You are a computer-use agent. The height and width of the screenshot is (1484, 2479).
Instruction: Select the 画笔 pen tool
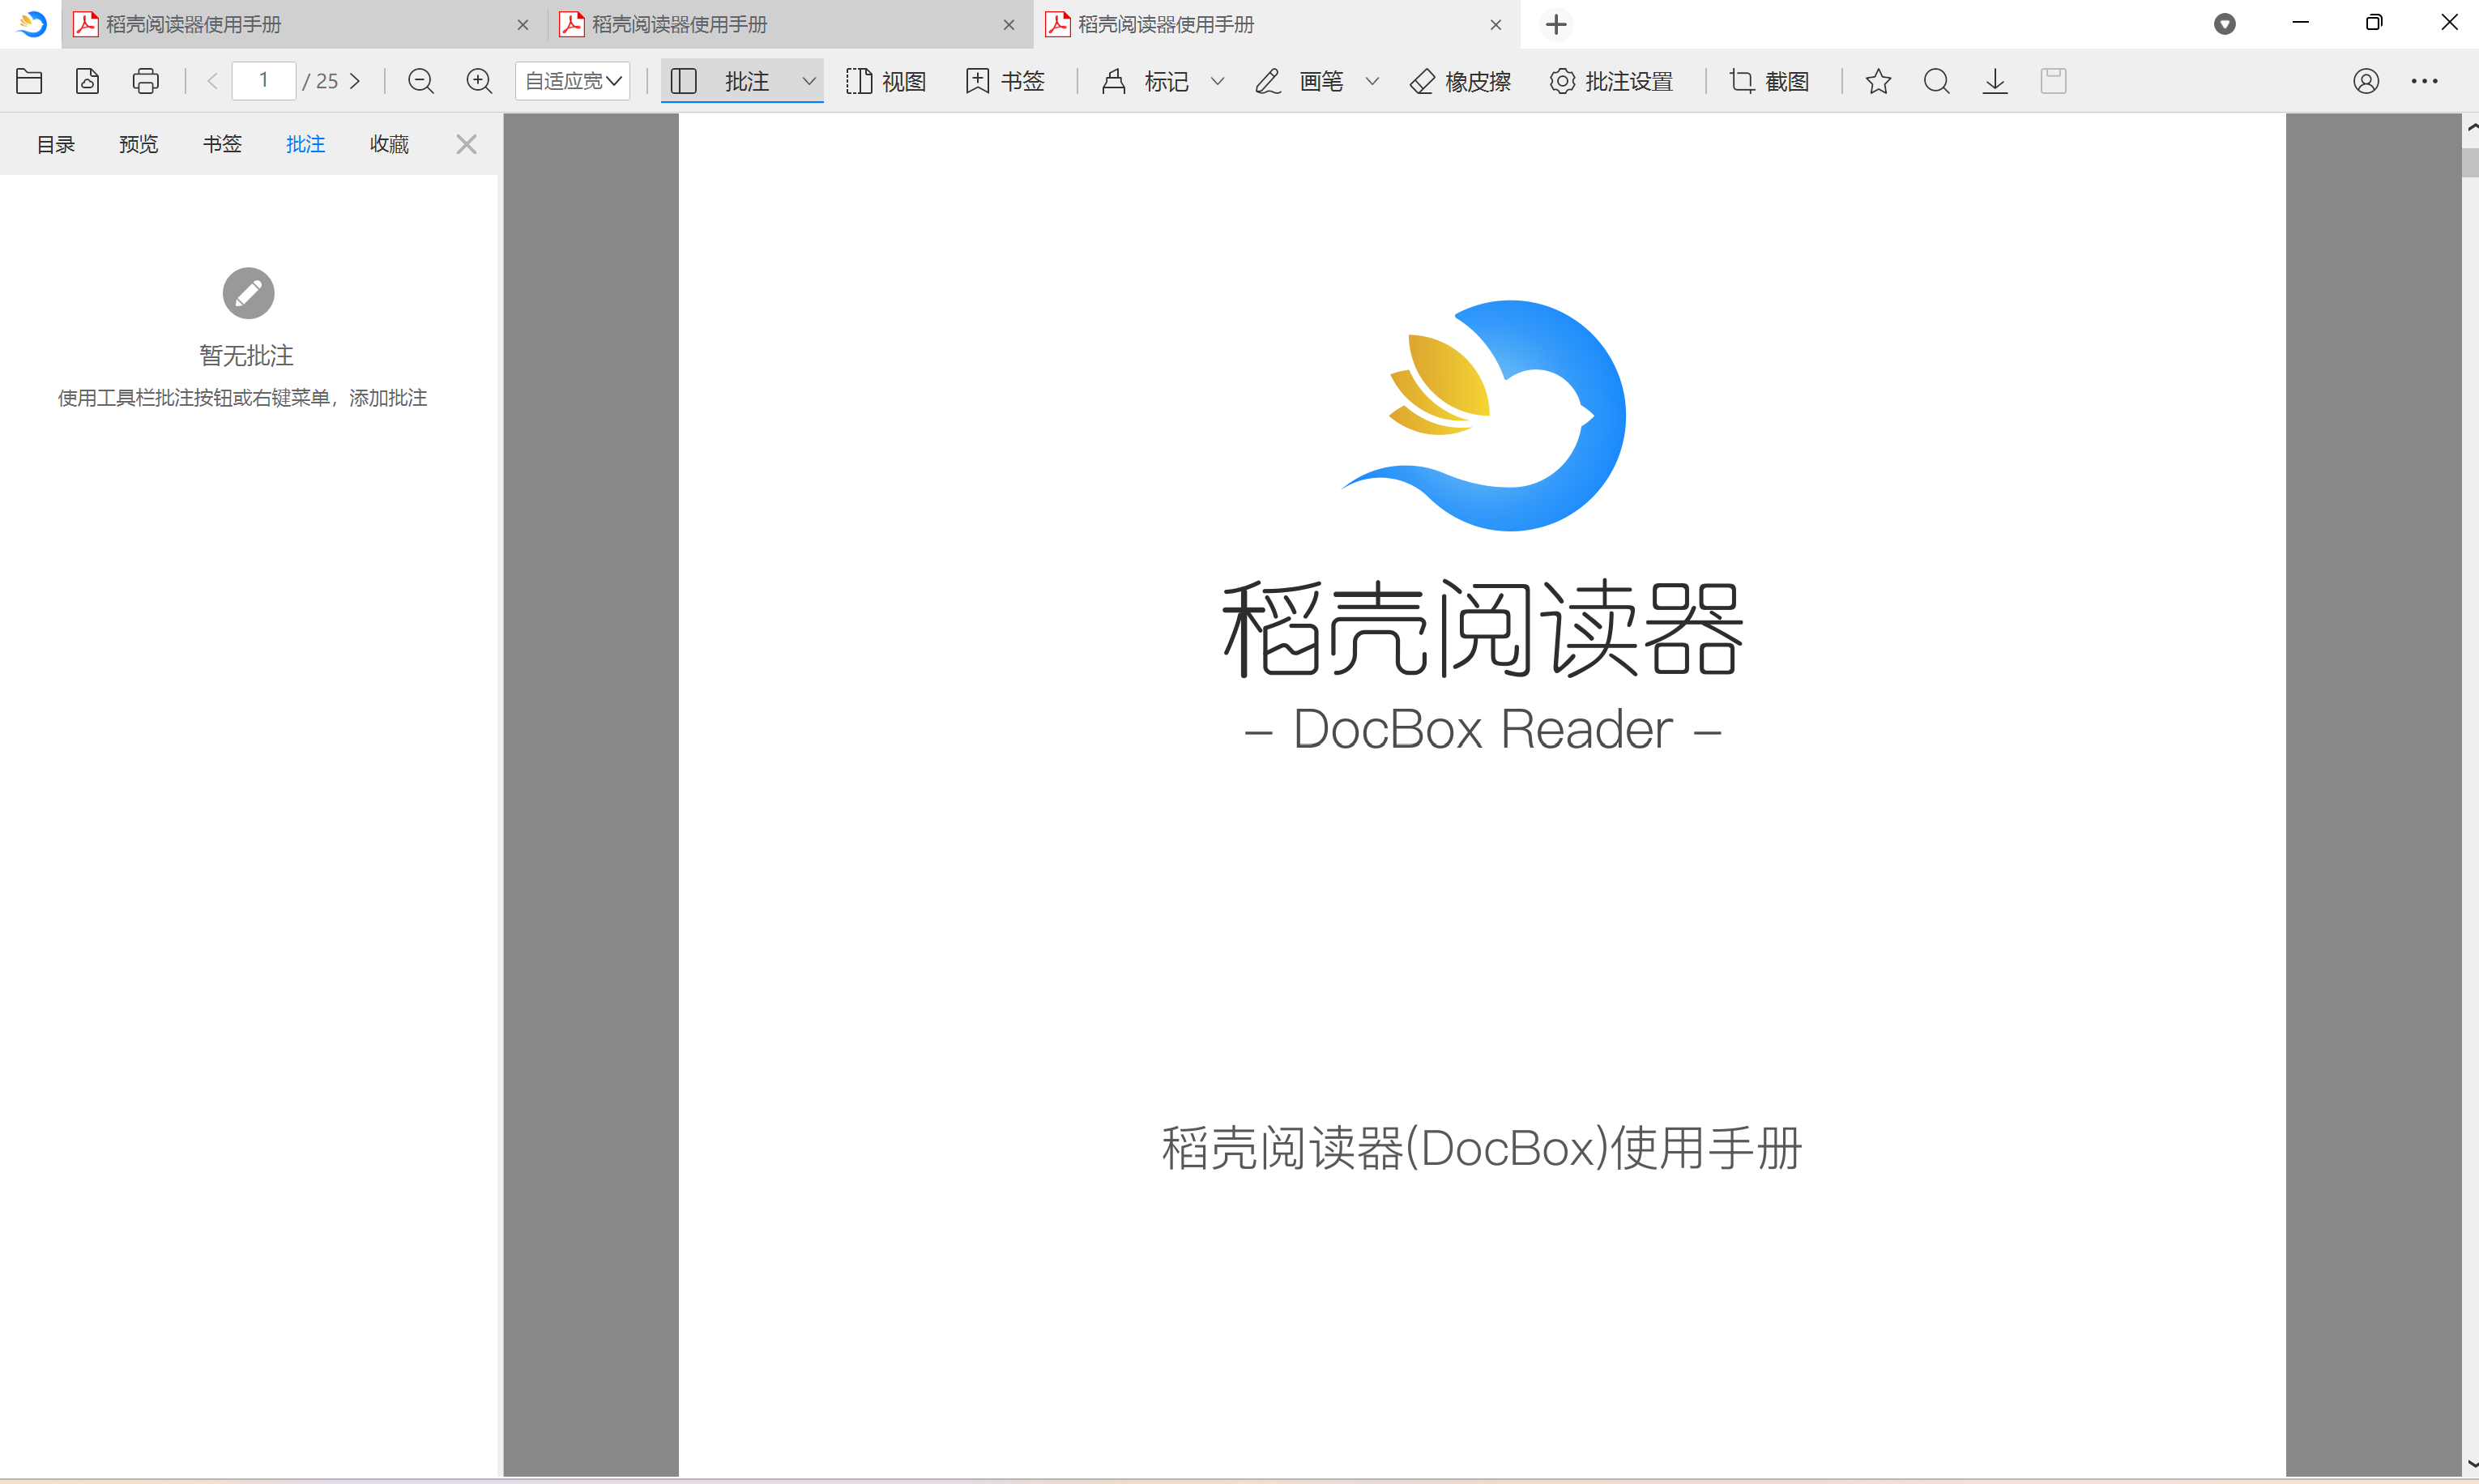tap(1299, 81)
